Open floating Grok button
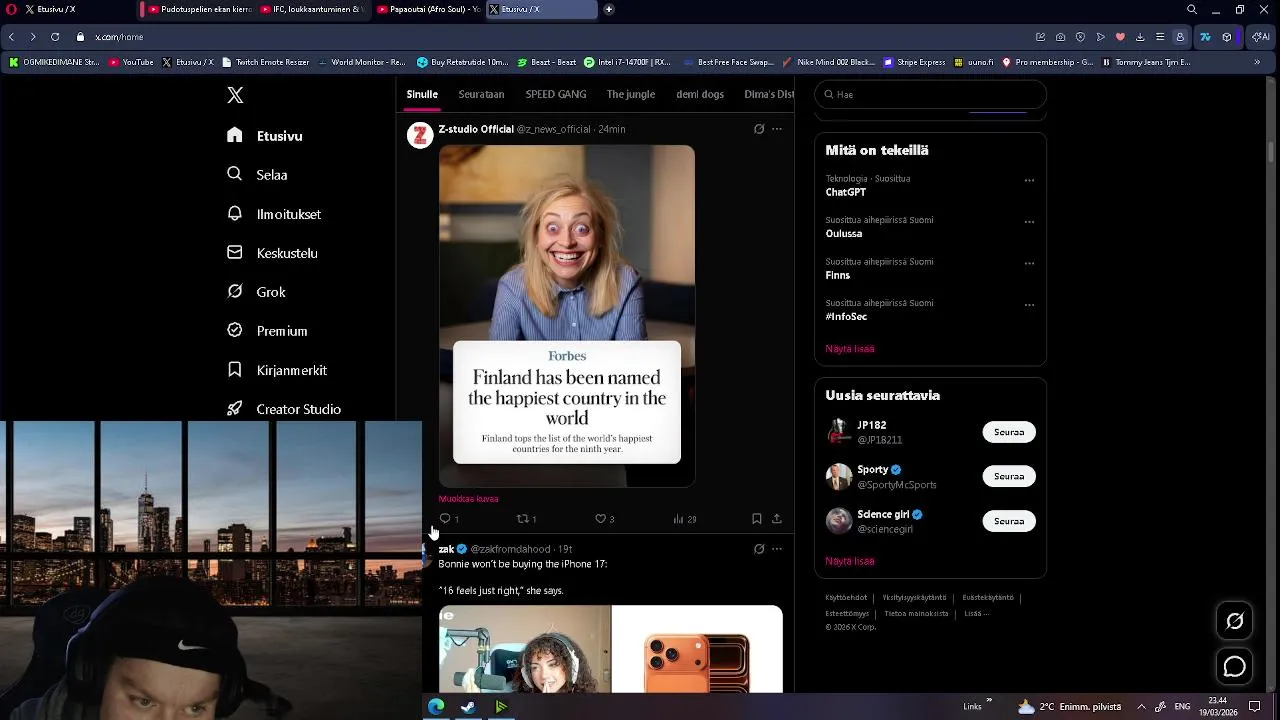The width and height of the screenshot is (1280, 720). click(x=1235, y=621)
